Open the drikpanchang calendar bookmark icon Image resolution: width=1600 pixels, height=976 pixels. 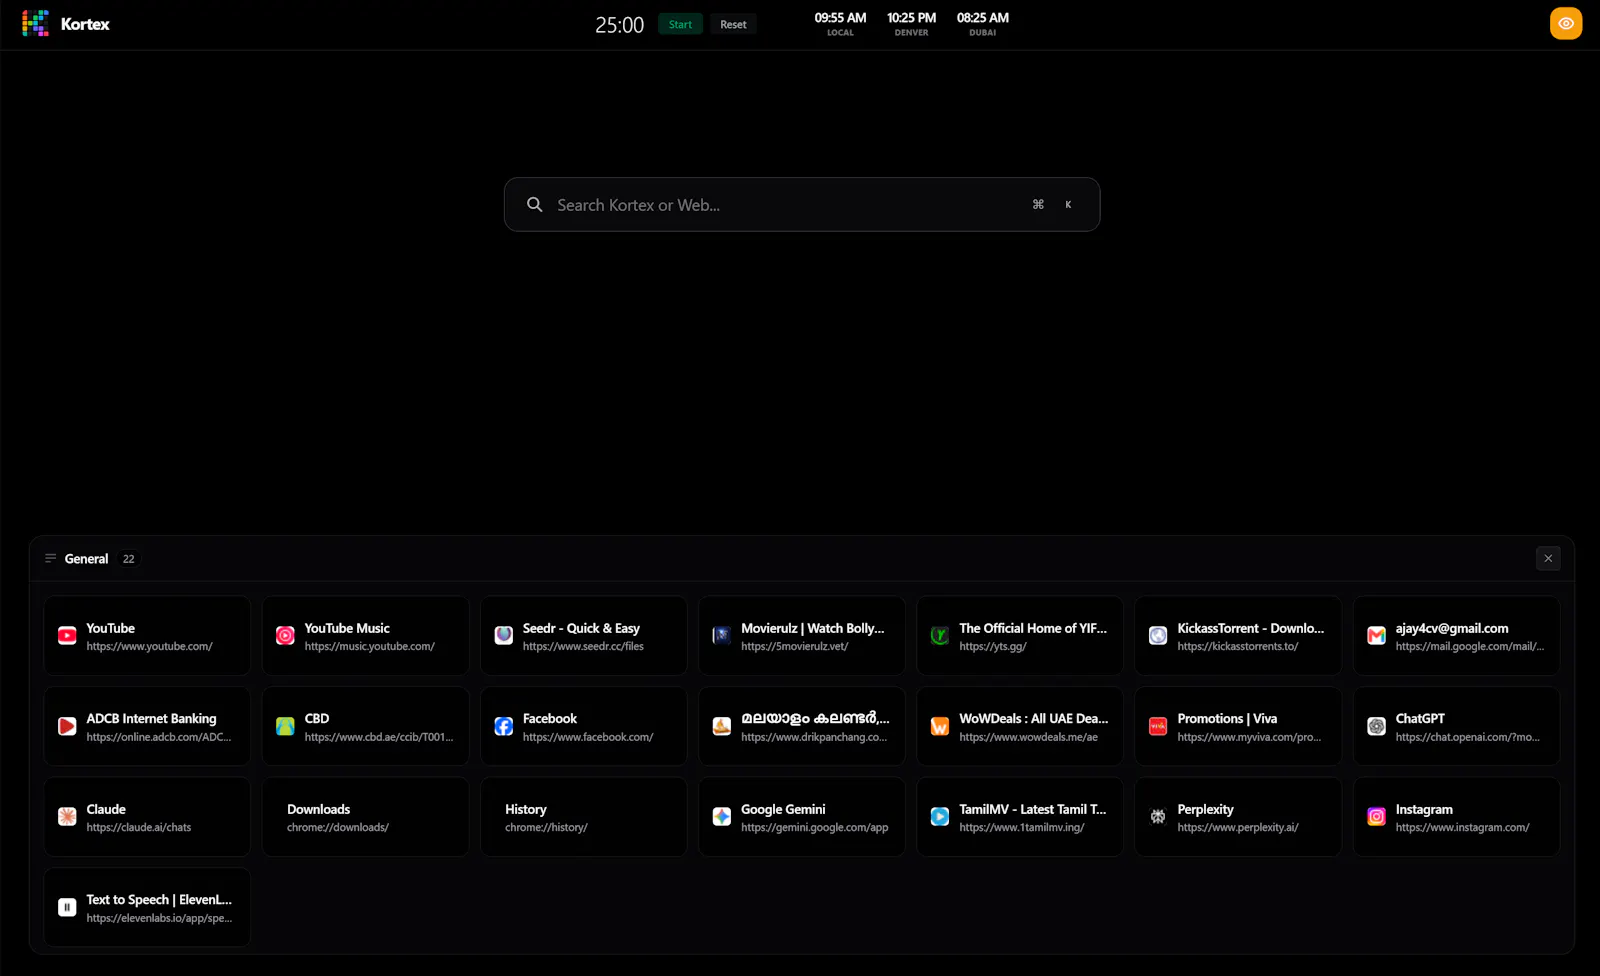point(722,726)
